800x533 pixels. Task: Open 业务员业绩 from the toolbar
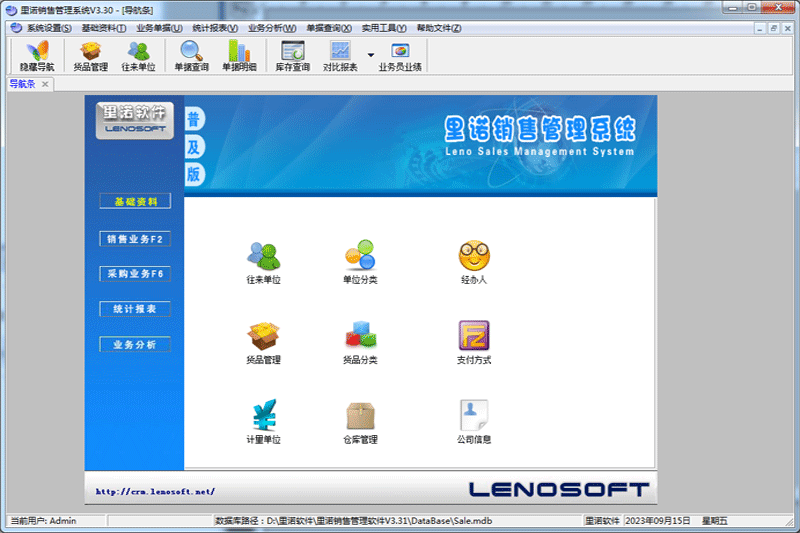coord(400,56)
